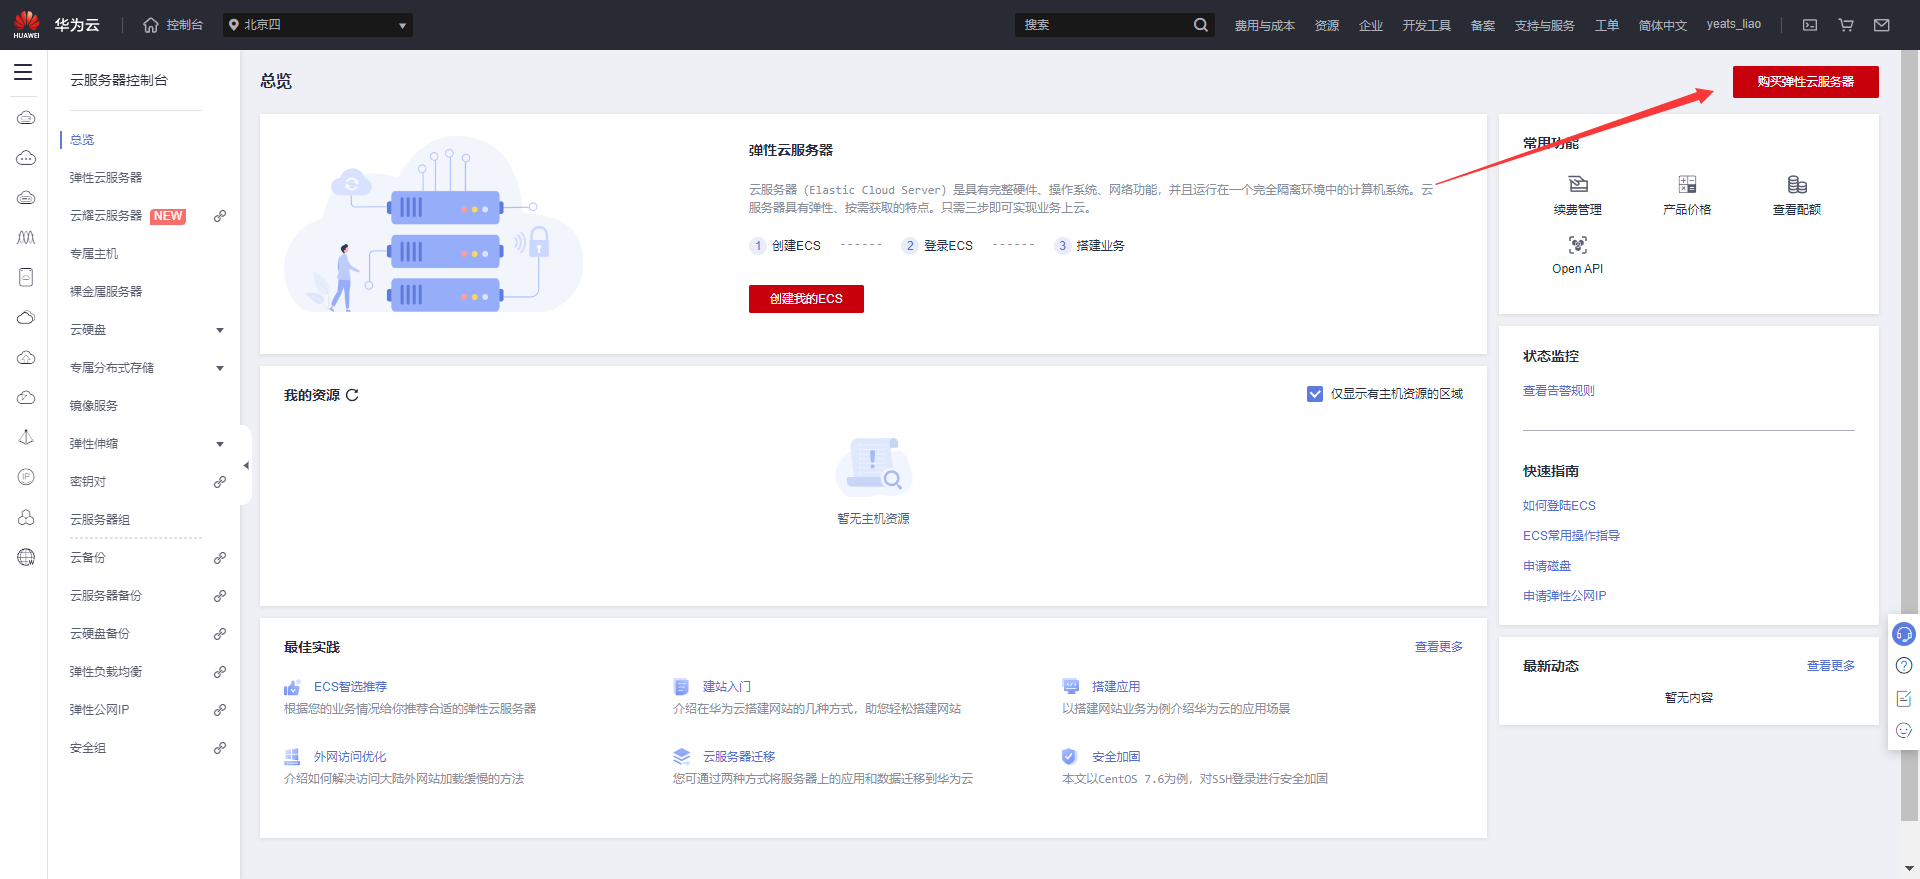Open 支持与服务 in top navigation

click(x=1544, y=25)
